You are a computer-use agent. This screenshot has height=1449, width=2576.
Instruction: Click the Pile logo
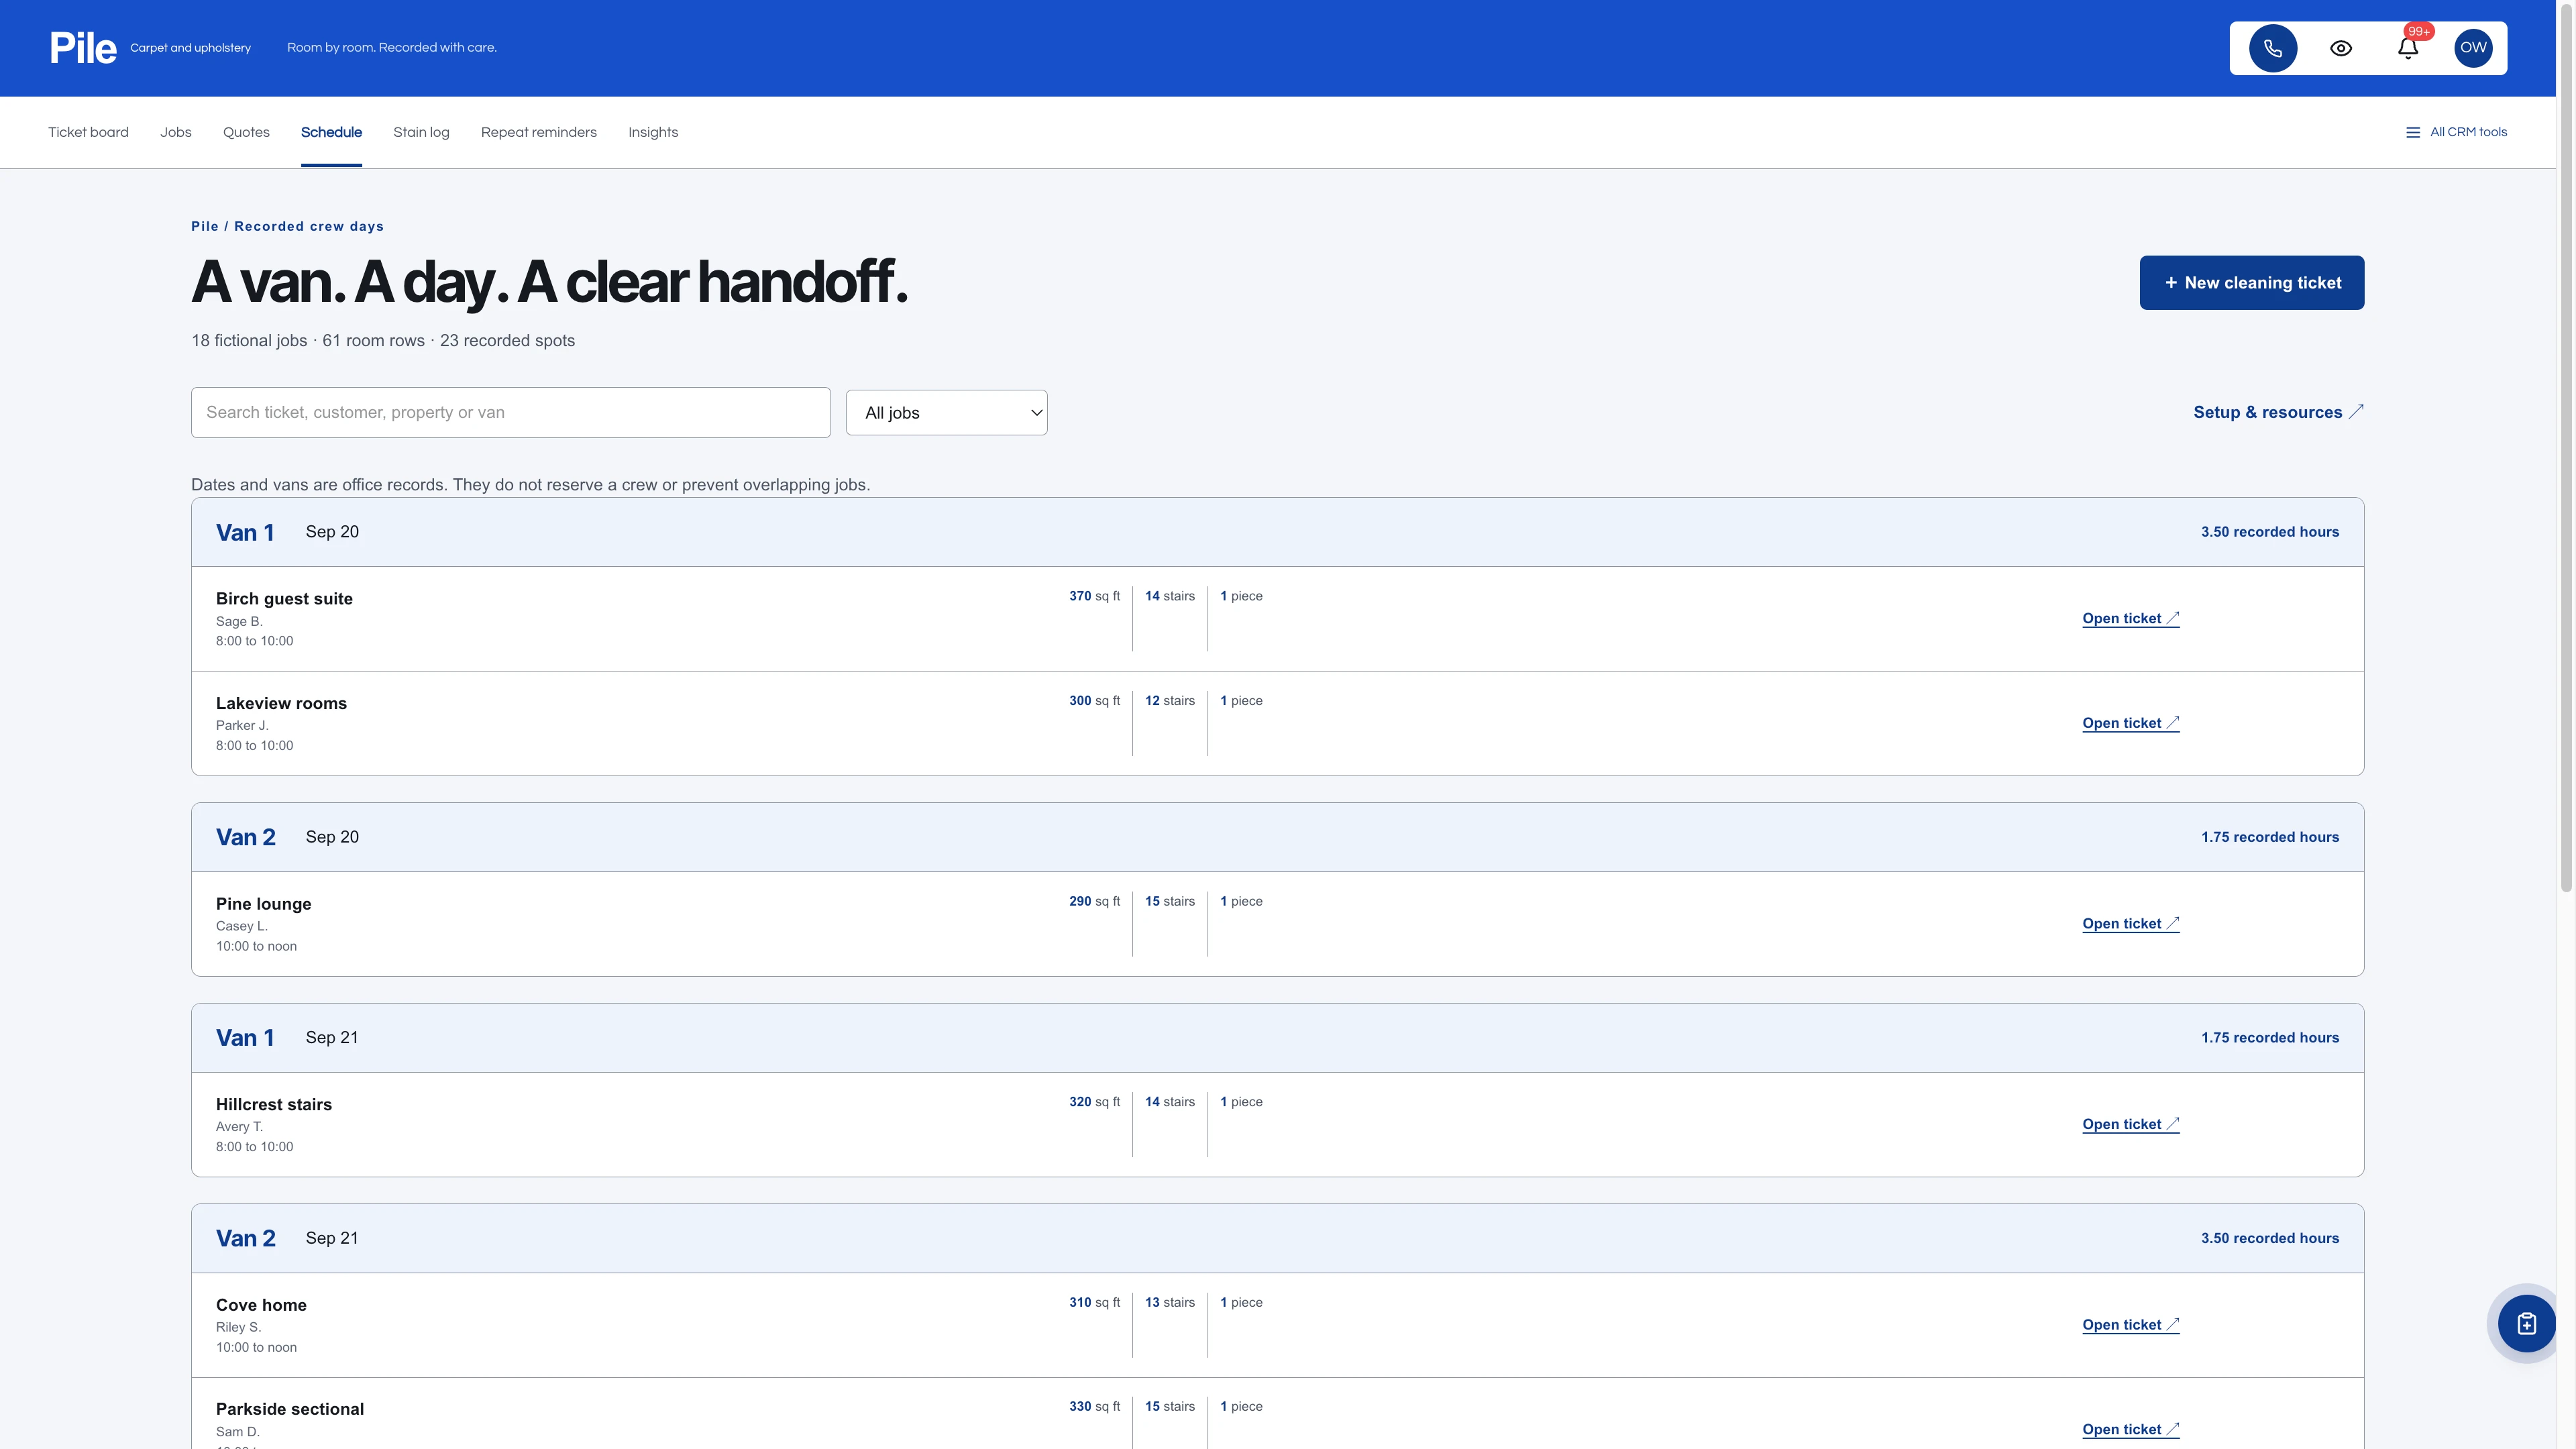tap(83, 48)
